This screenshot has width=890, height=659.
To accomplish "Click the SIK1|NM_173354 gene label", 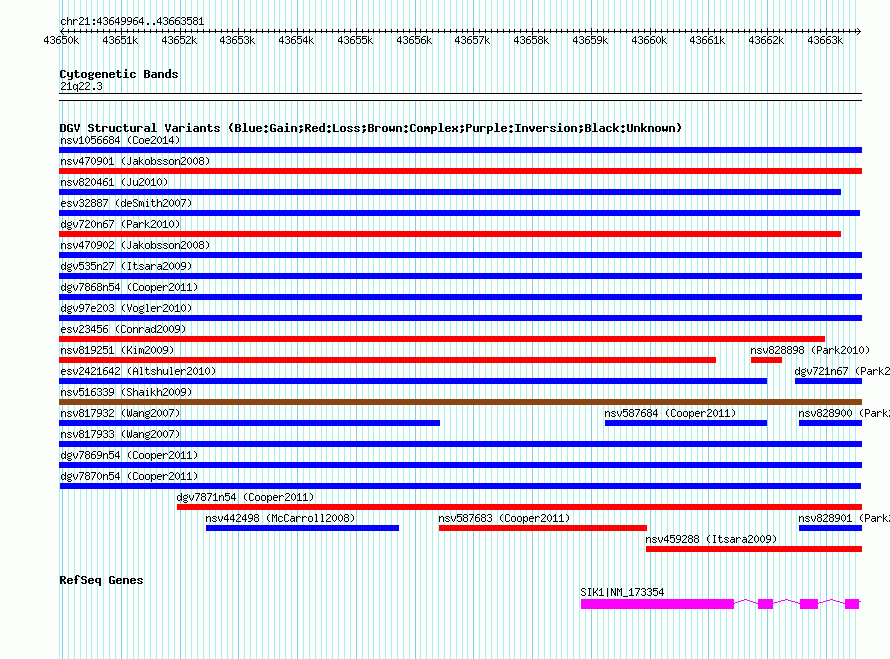I will click(622, 592).
